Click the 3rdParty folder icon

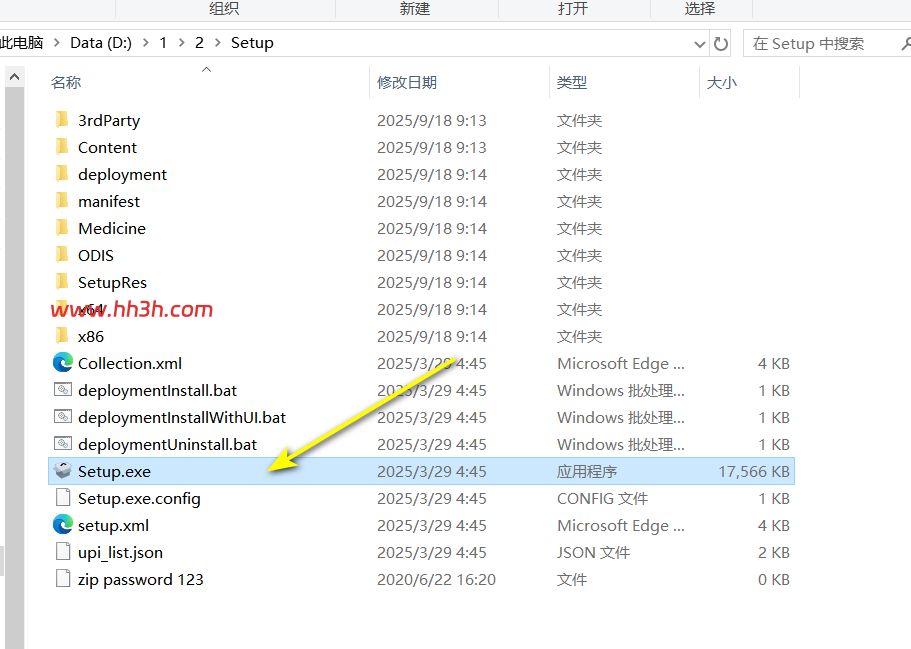coord(62,120)
